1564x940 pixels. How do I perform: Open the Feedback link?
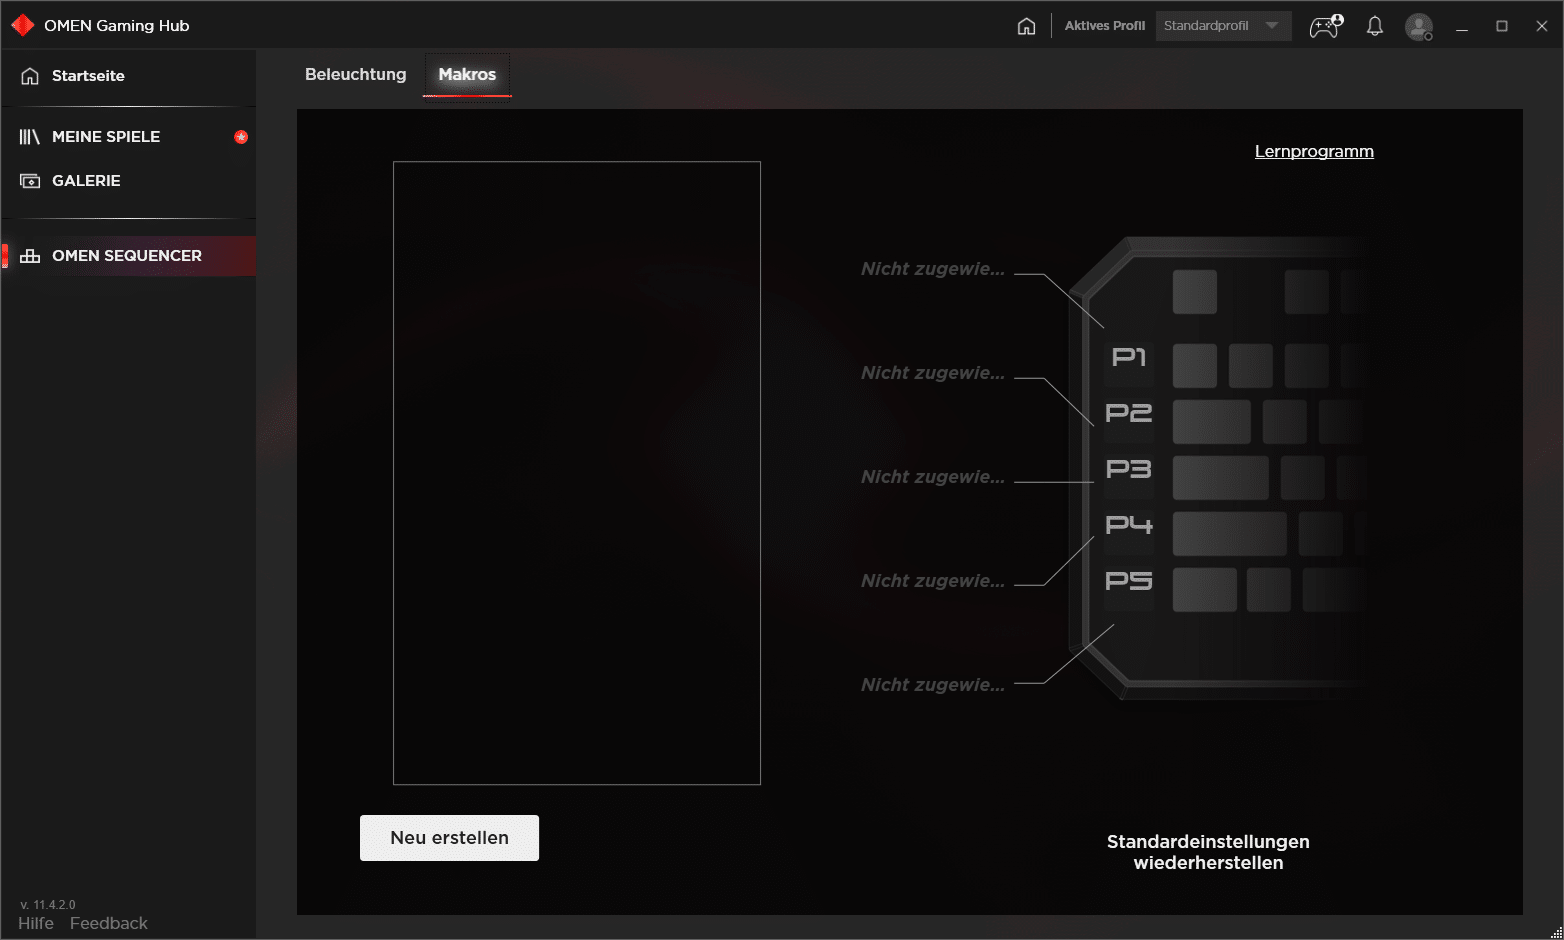[x=109, y=923]
